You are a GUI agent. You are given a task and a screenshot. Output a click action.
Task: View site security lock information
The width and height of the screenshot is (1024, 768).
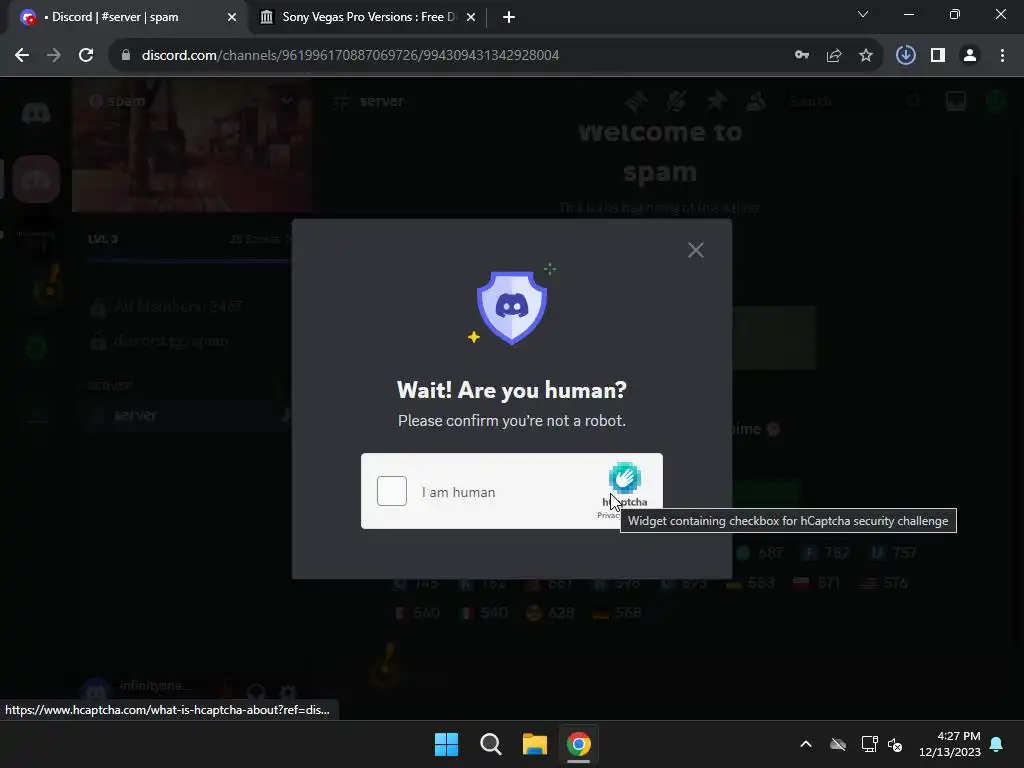click(x=126, y=55)
